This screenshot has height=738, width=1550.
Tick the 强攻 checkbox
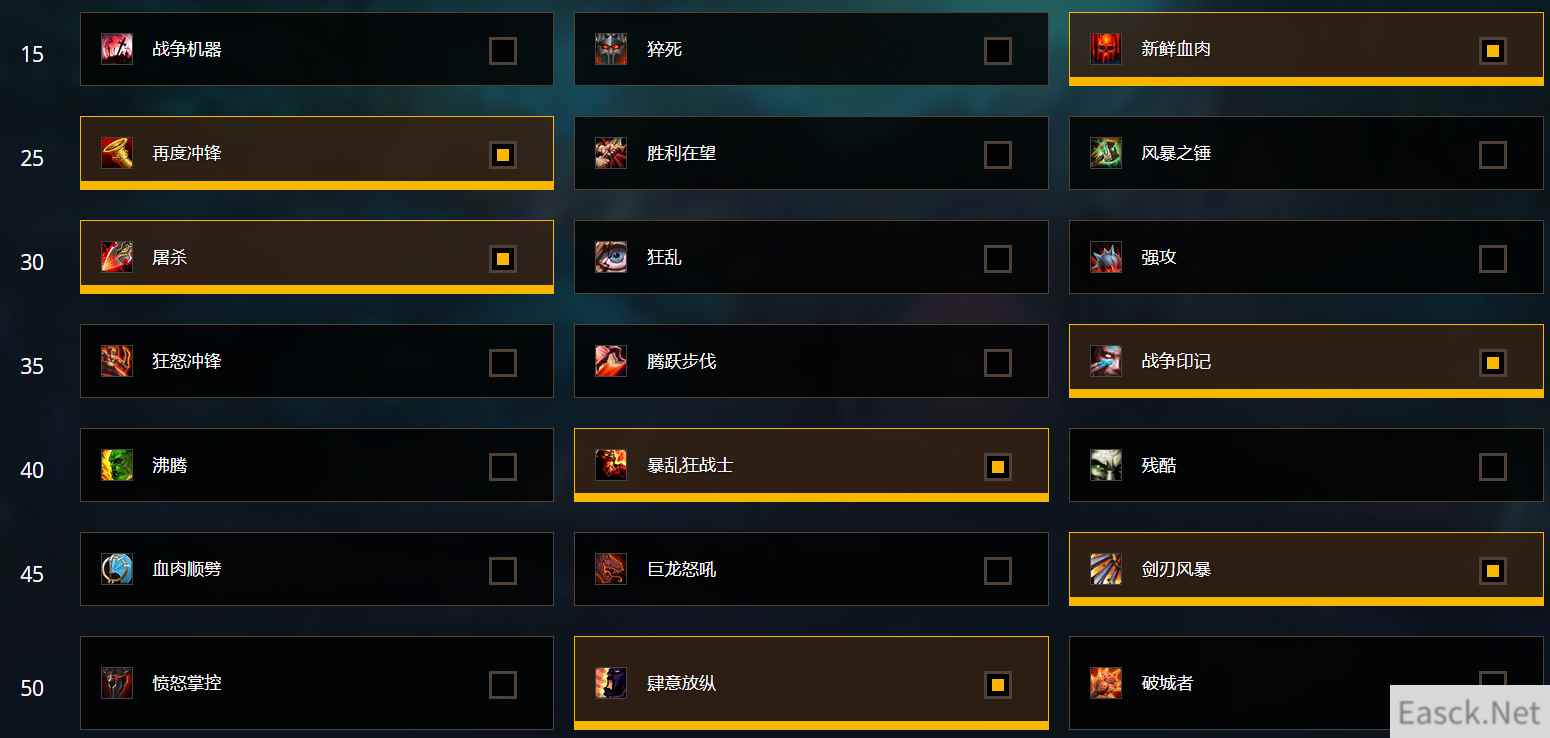click(1492, 259)
